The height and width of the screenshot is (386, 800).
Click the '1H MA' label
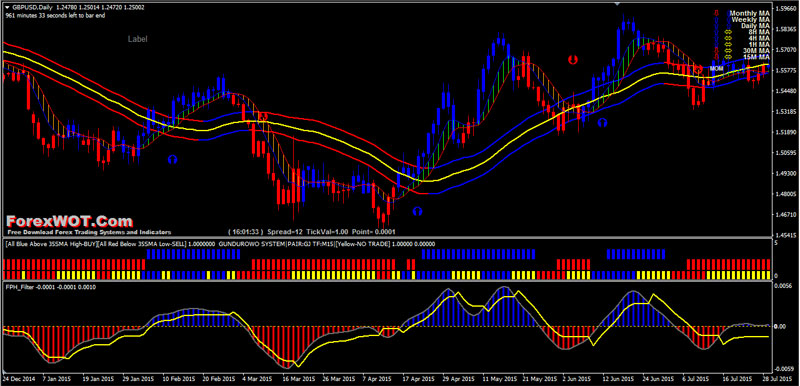(x=760, y=44)
